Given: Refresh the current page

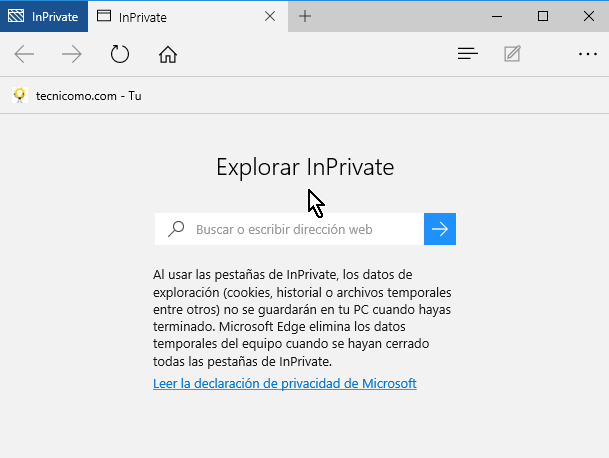Looking at the screenshot, I should 120,54.
